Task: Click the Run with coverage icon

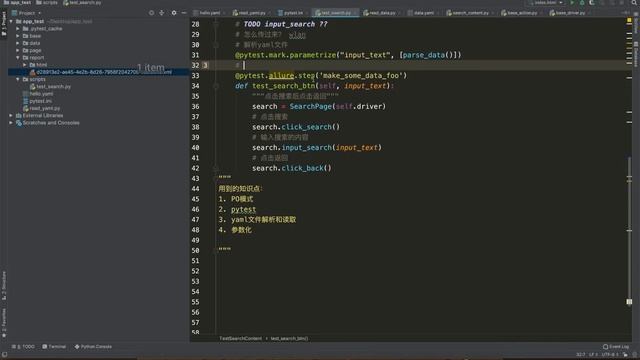Action: coord(591,2)
